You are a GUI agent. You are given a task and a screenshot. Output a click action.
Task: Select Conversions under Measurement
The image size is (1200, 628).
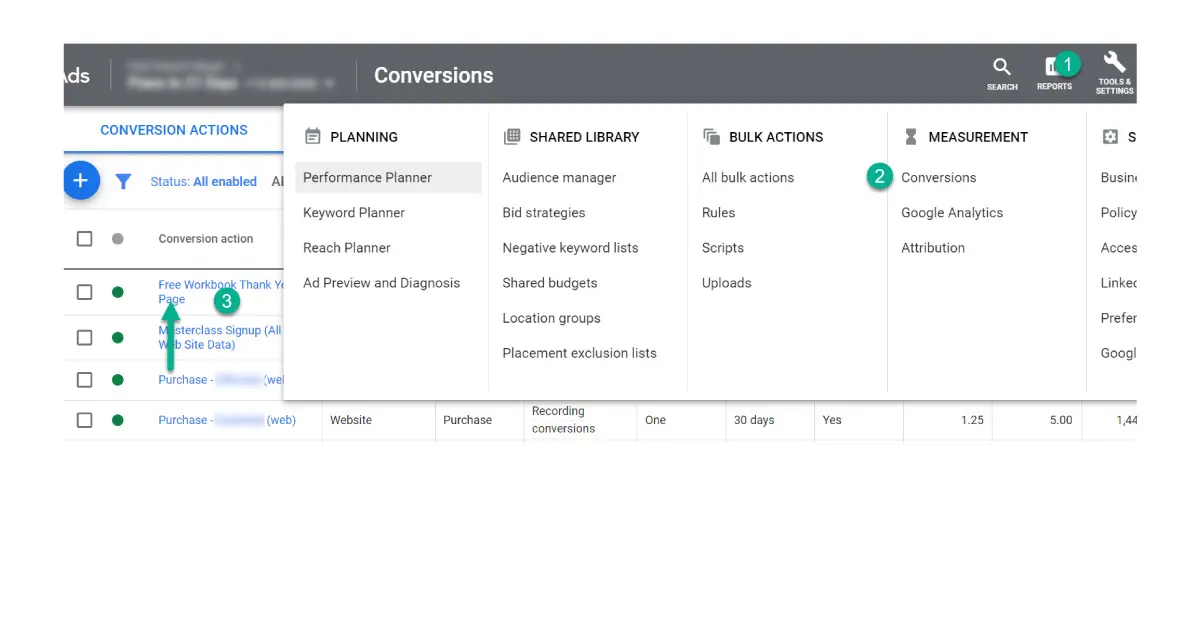coord(938,178)
